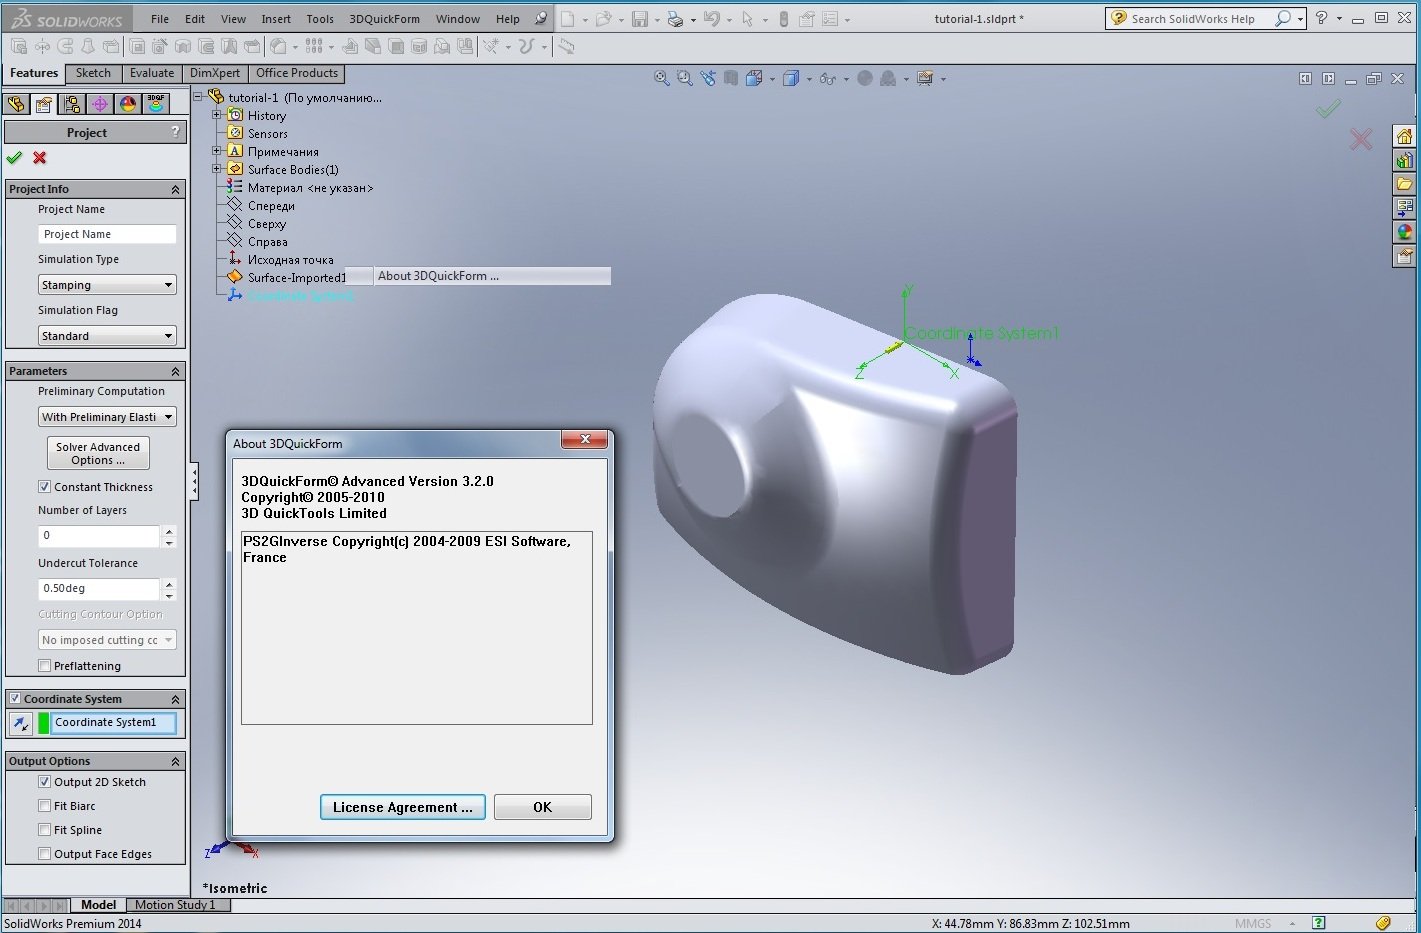Click the Zoom to Area icon
This screenshot has width=1421, height=933.
[x=685, y=78]
